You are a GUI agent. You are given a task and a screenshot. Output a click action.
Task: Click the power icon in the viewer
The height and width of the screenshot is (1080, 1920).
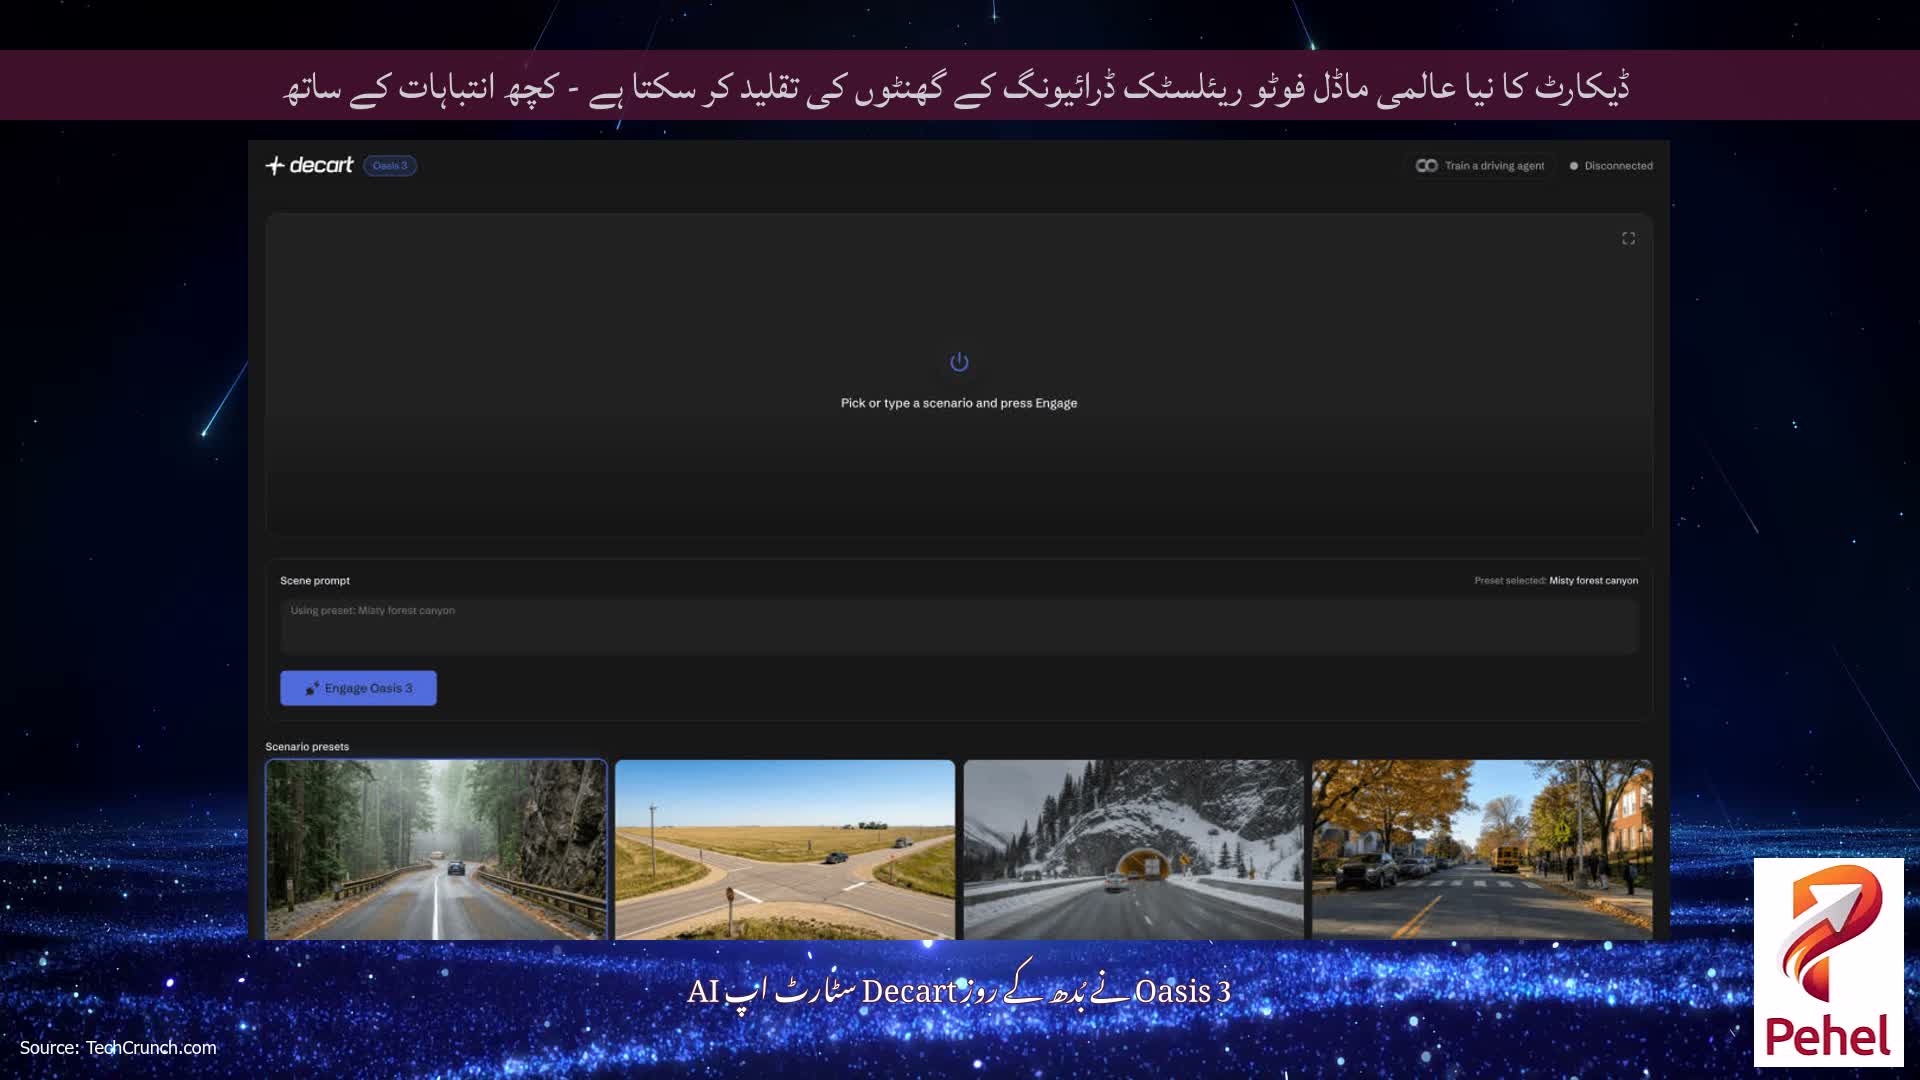(x=959, y=362)
